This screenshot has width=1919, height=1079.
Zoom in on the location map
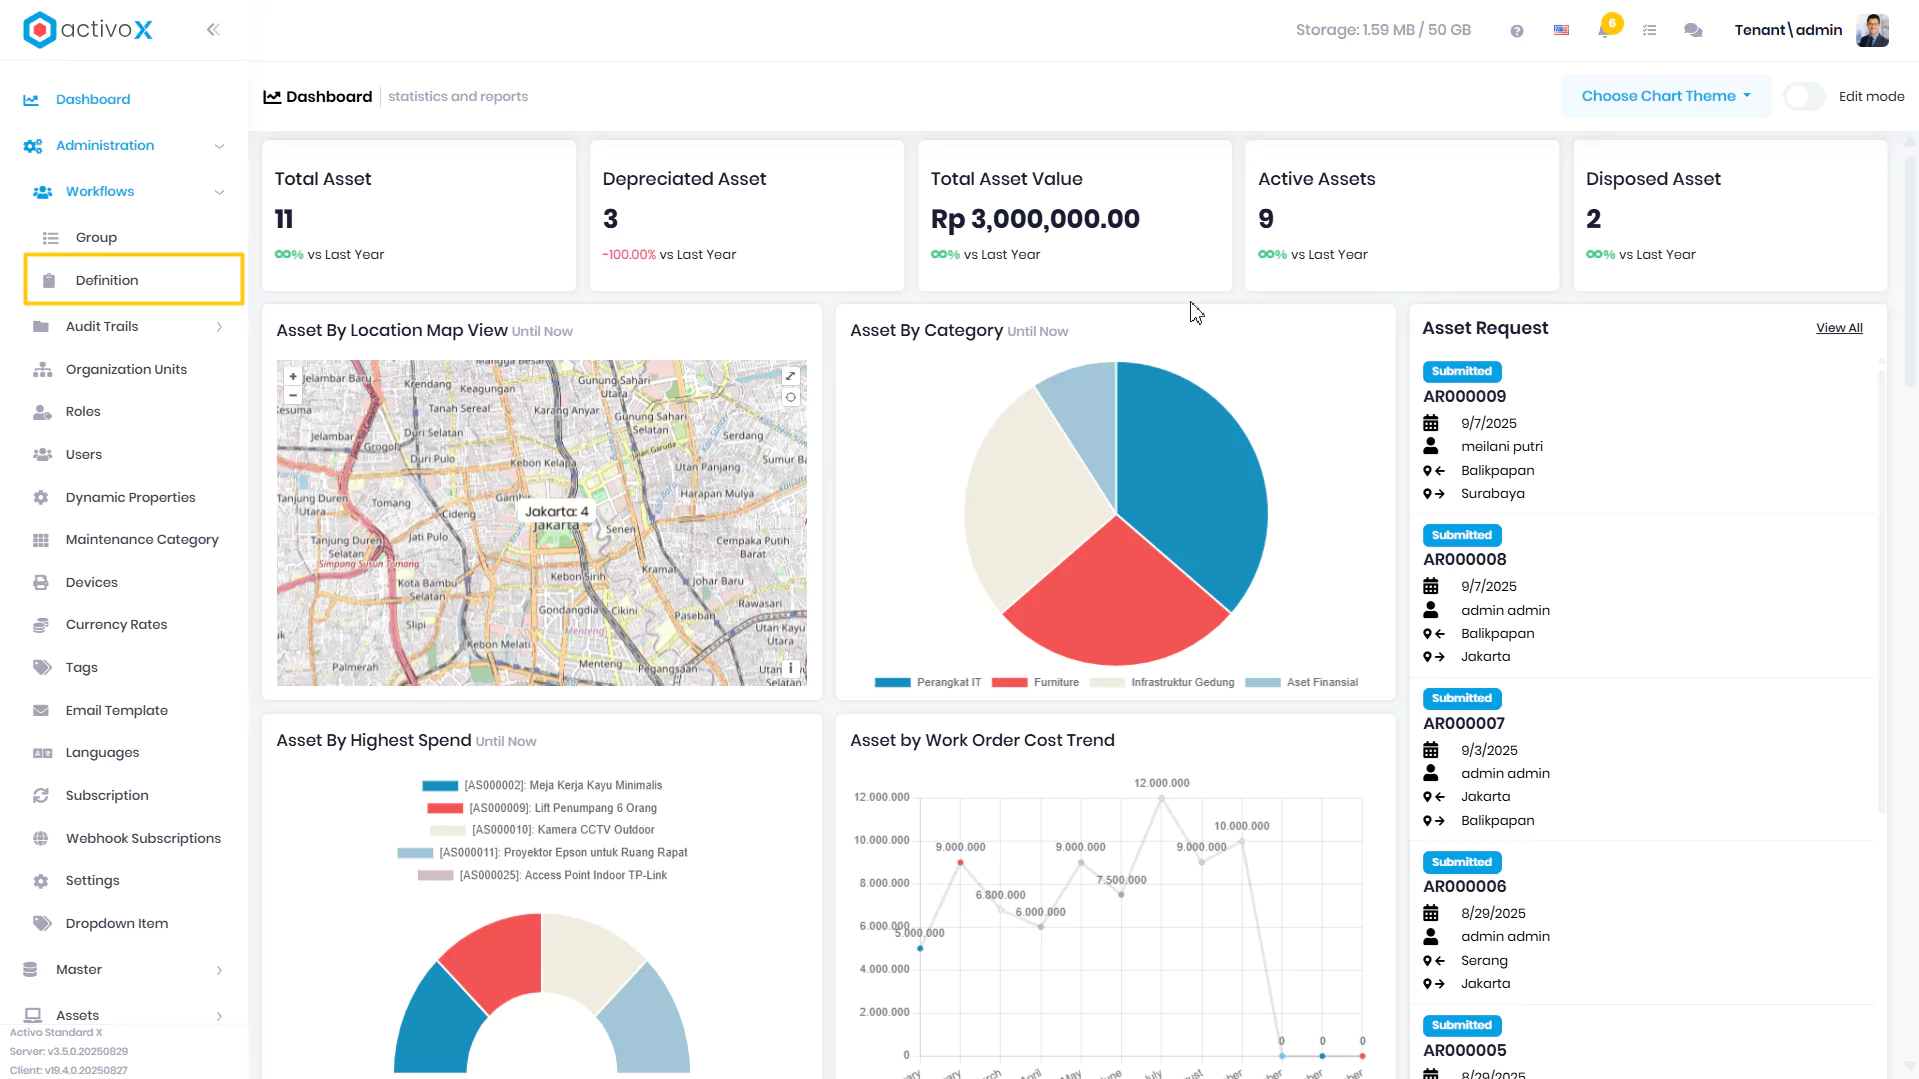coord(293,377)
